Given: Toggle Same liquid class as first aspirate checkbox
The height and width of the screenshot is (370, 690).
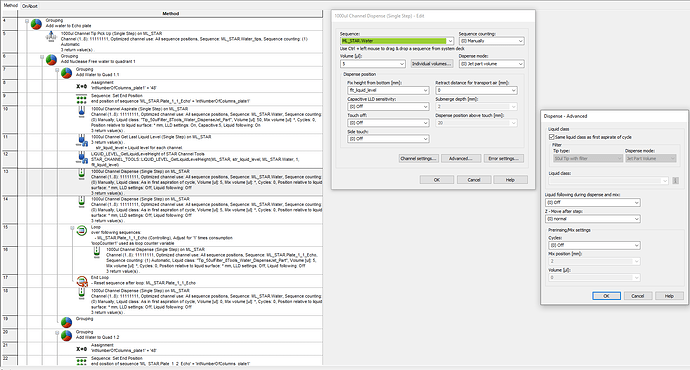Looking at the screenshot, I should [552, 137].
